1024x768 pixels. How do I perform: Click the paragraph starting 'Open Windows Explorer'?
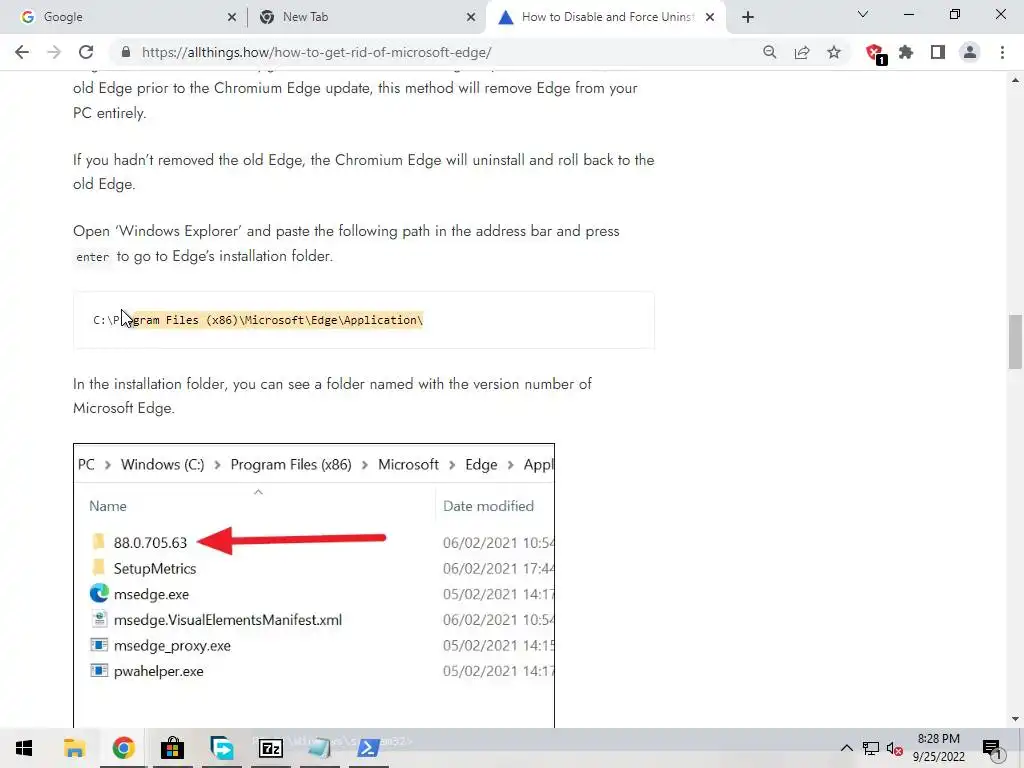[x=346, y=243]
